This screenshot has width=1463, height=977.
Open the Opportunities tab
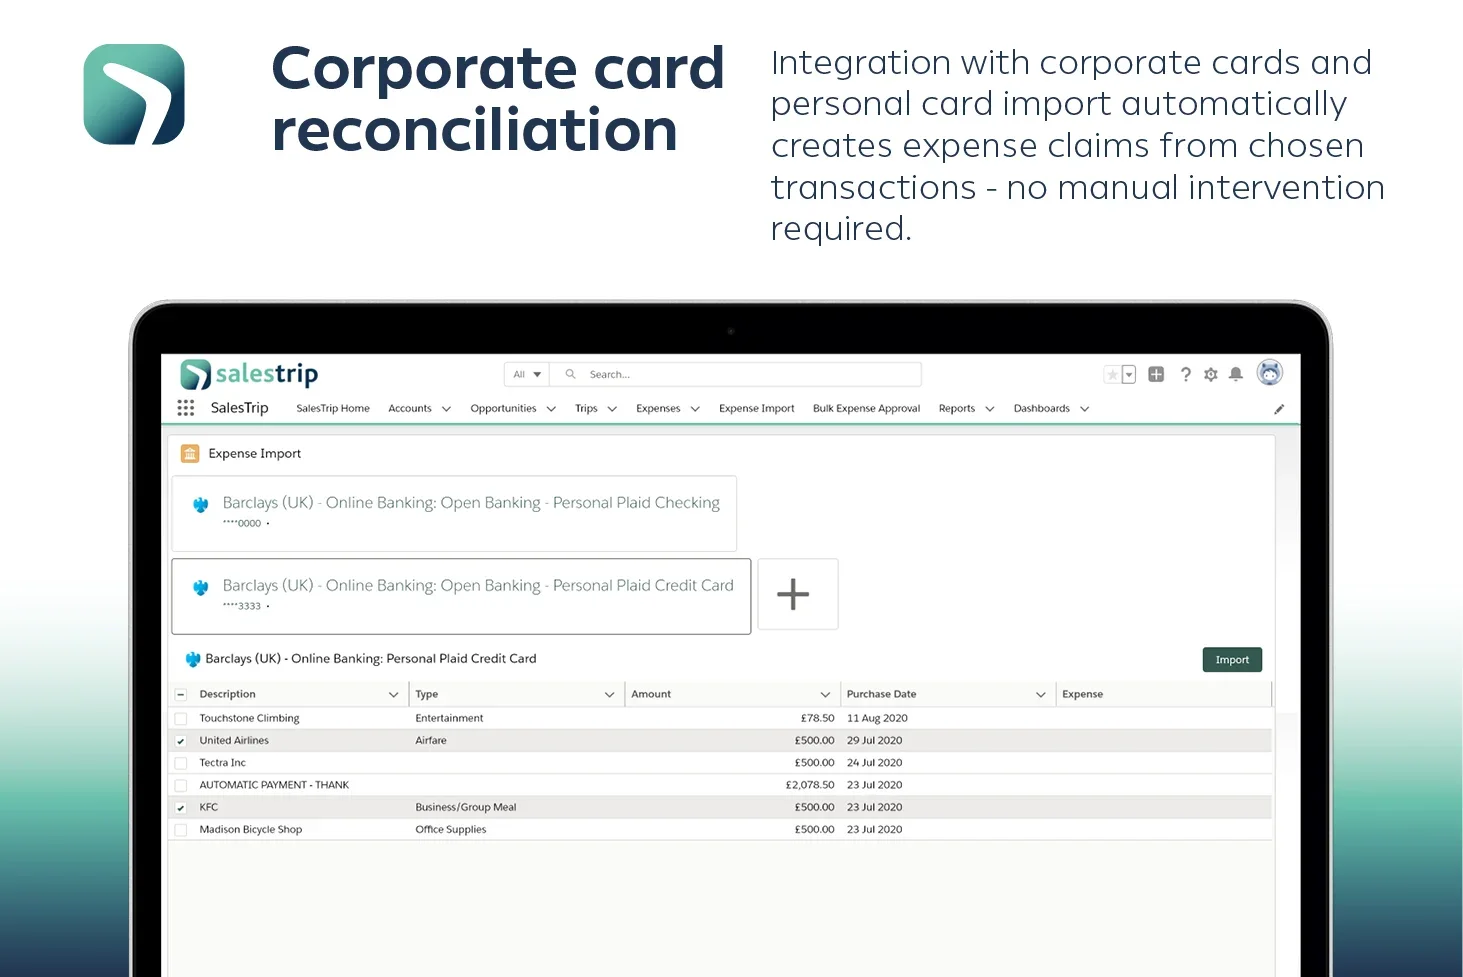click(503, 409)
